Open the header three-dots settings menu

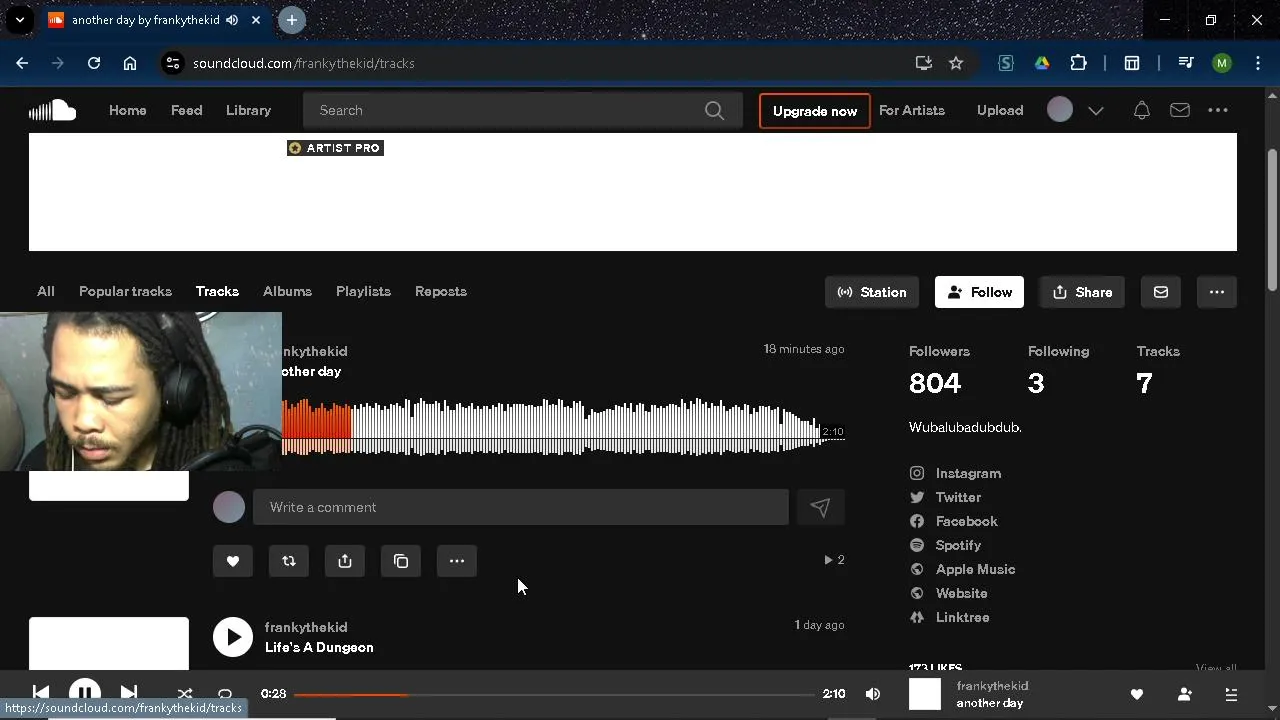pos(1218,110)
